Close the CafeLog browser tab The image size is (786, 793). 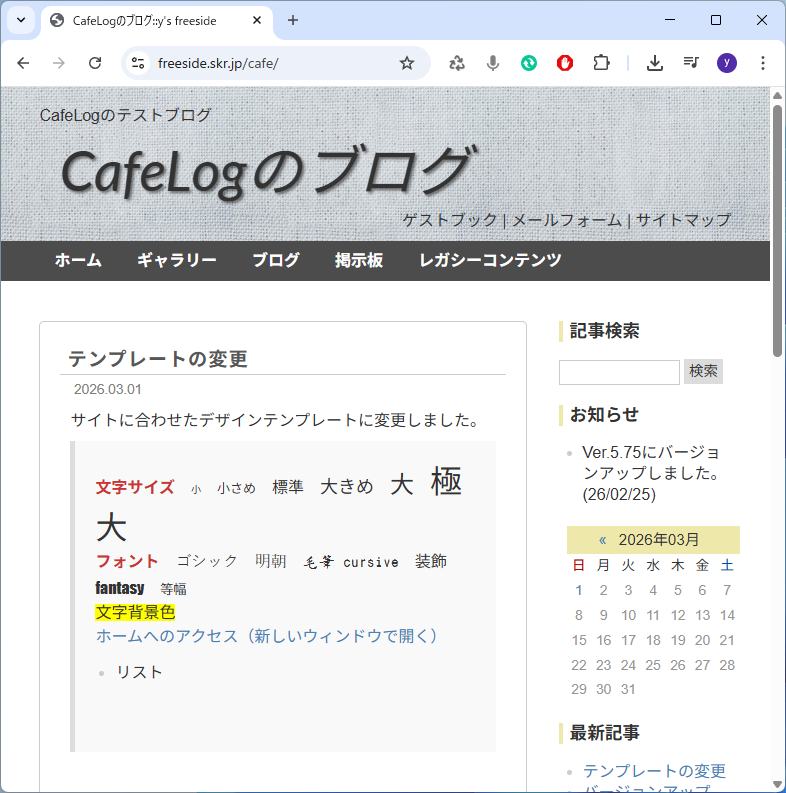(258, 20)
